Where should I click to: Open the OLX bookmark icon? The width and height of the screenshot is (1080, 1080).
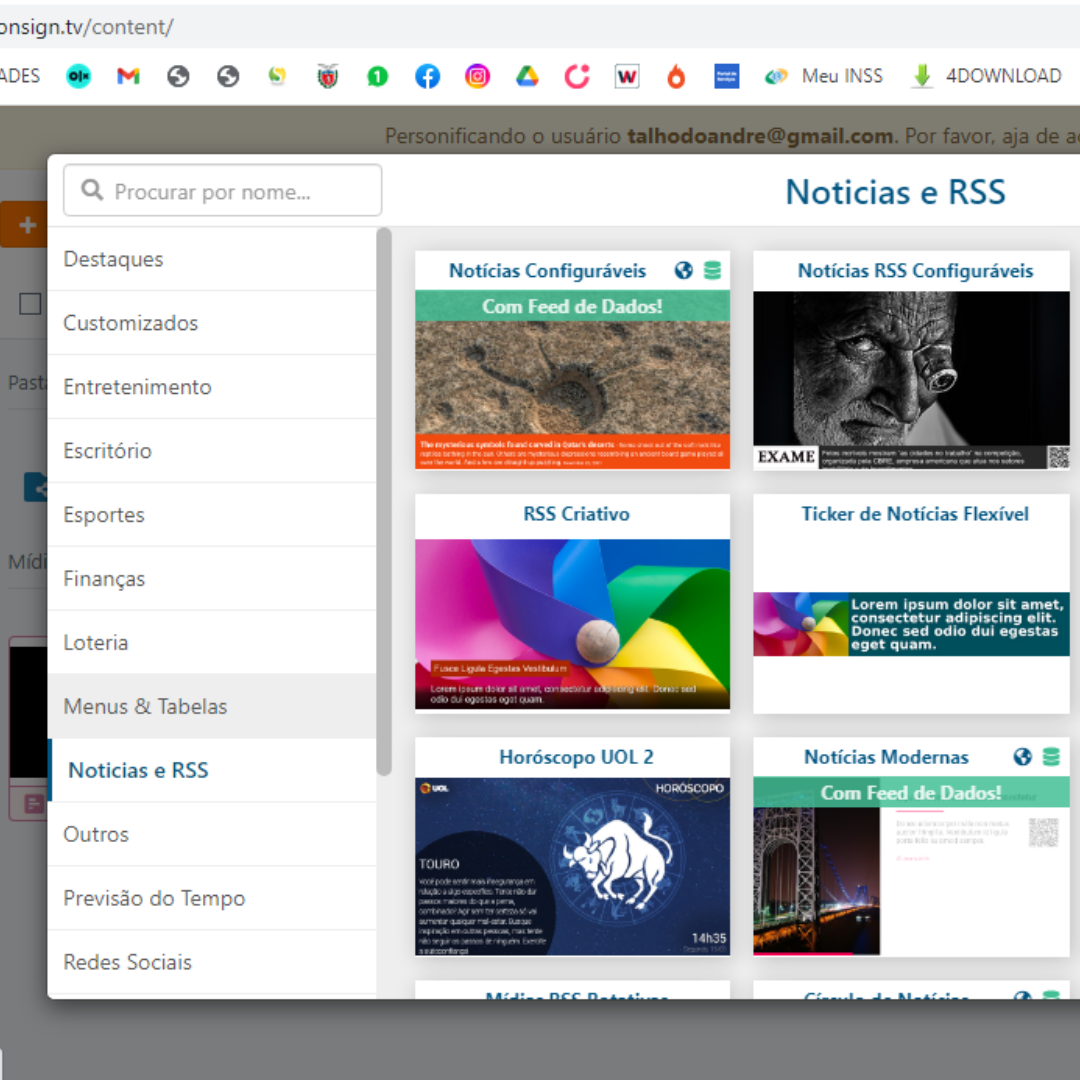click(79, 76)
